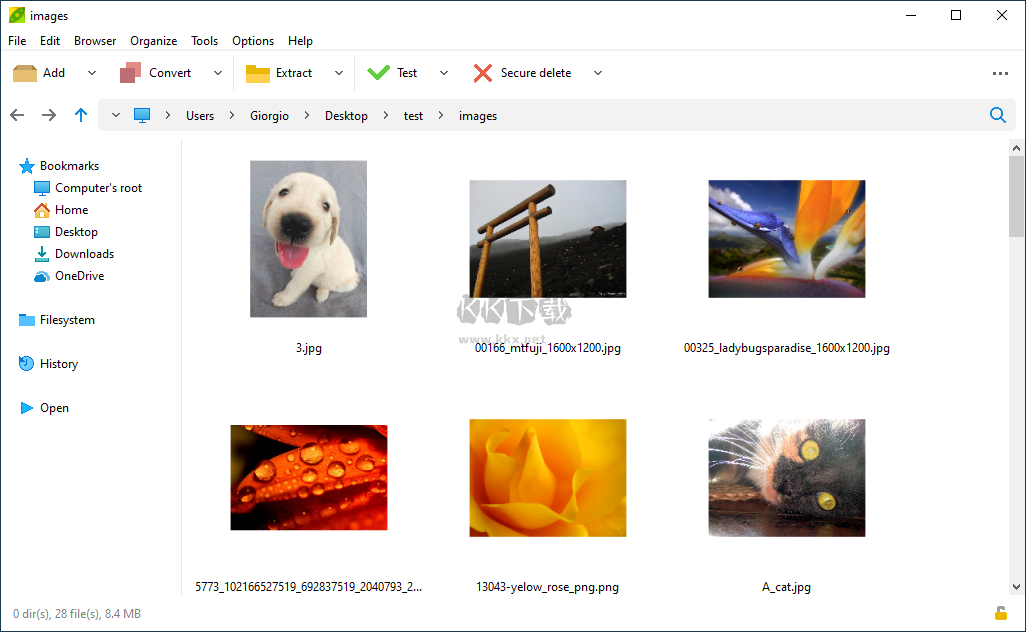This screenshot has height=632, width=1026.
Task: Click the Convert toolbar icon
Action: 131,73
